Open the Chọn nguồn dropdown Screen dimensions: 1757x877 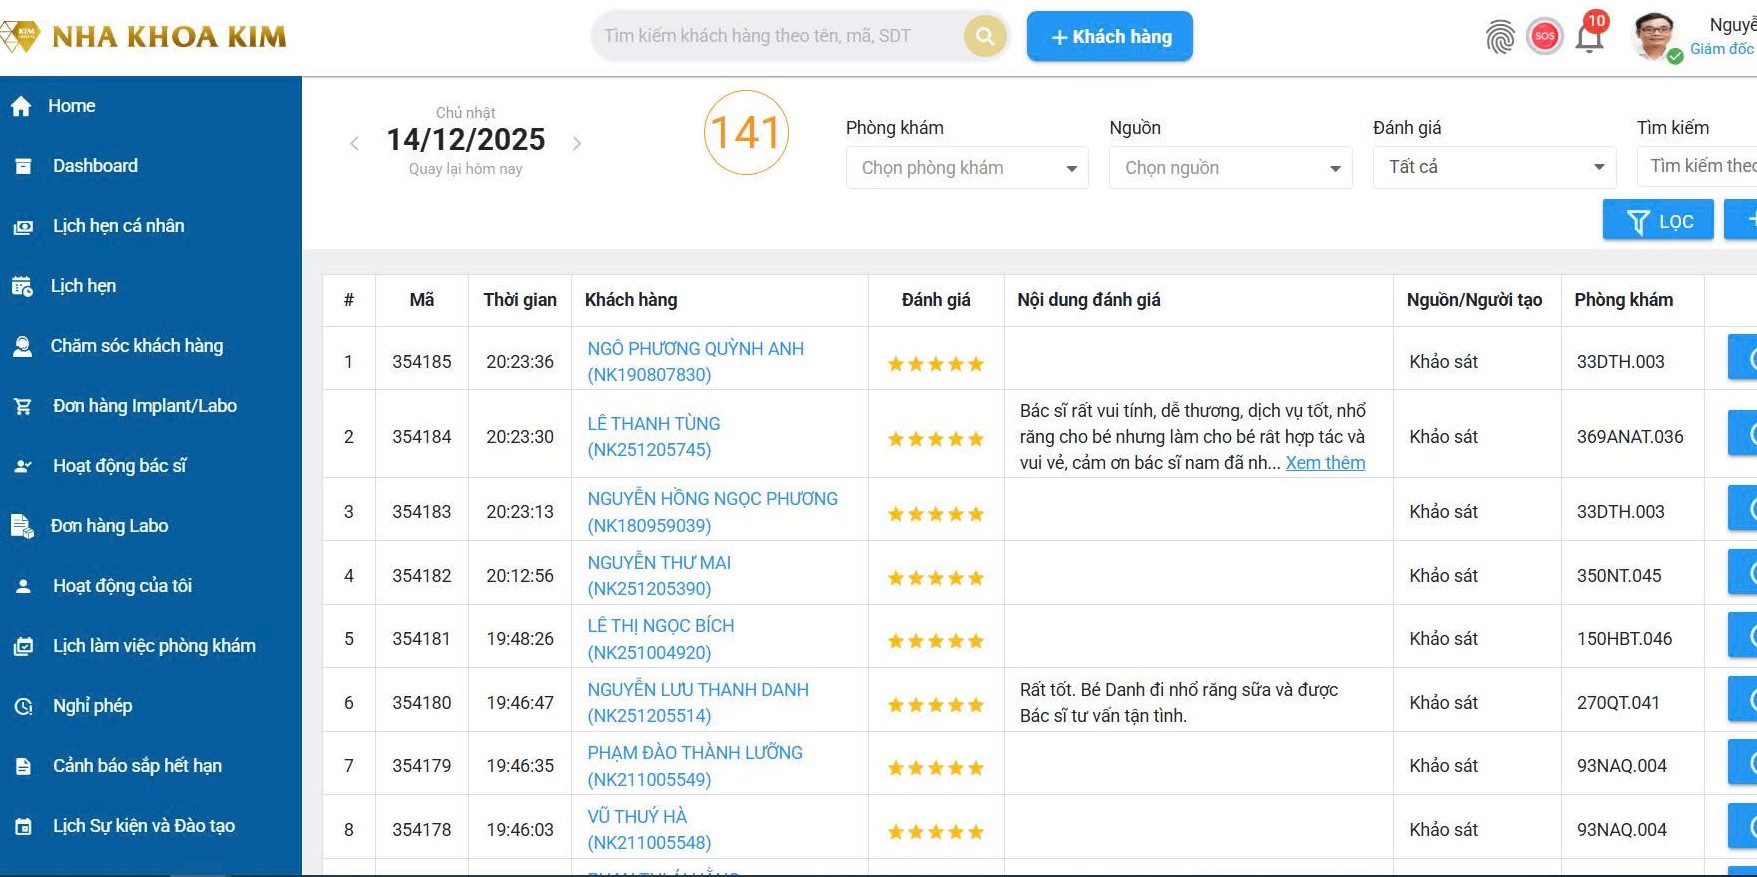(1230, 168)
